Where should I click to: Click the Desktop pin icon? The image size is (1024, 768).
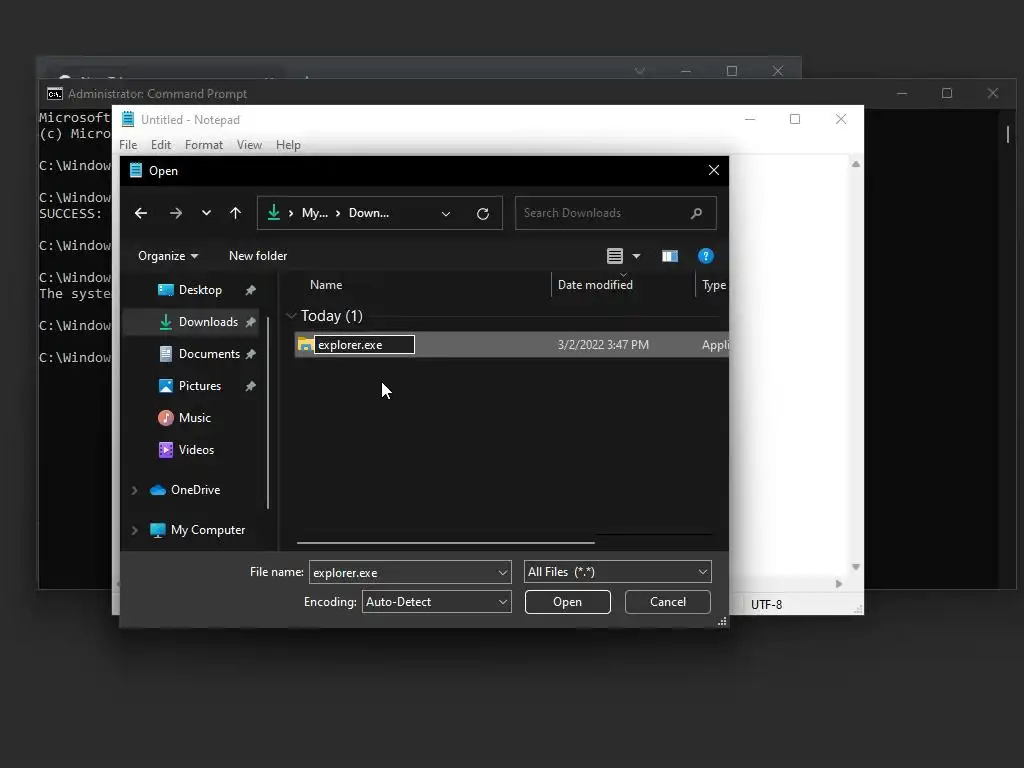[250, 290]
